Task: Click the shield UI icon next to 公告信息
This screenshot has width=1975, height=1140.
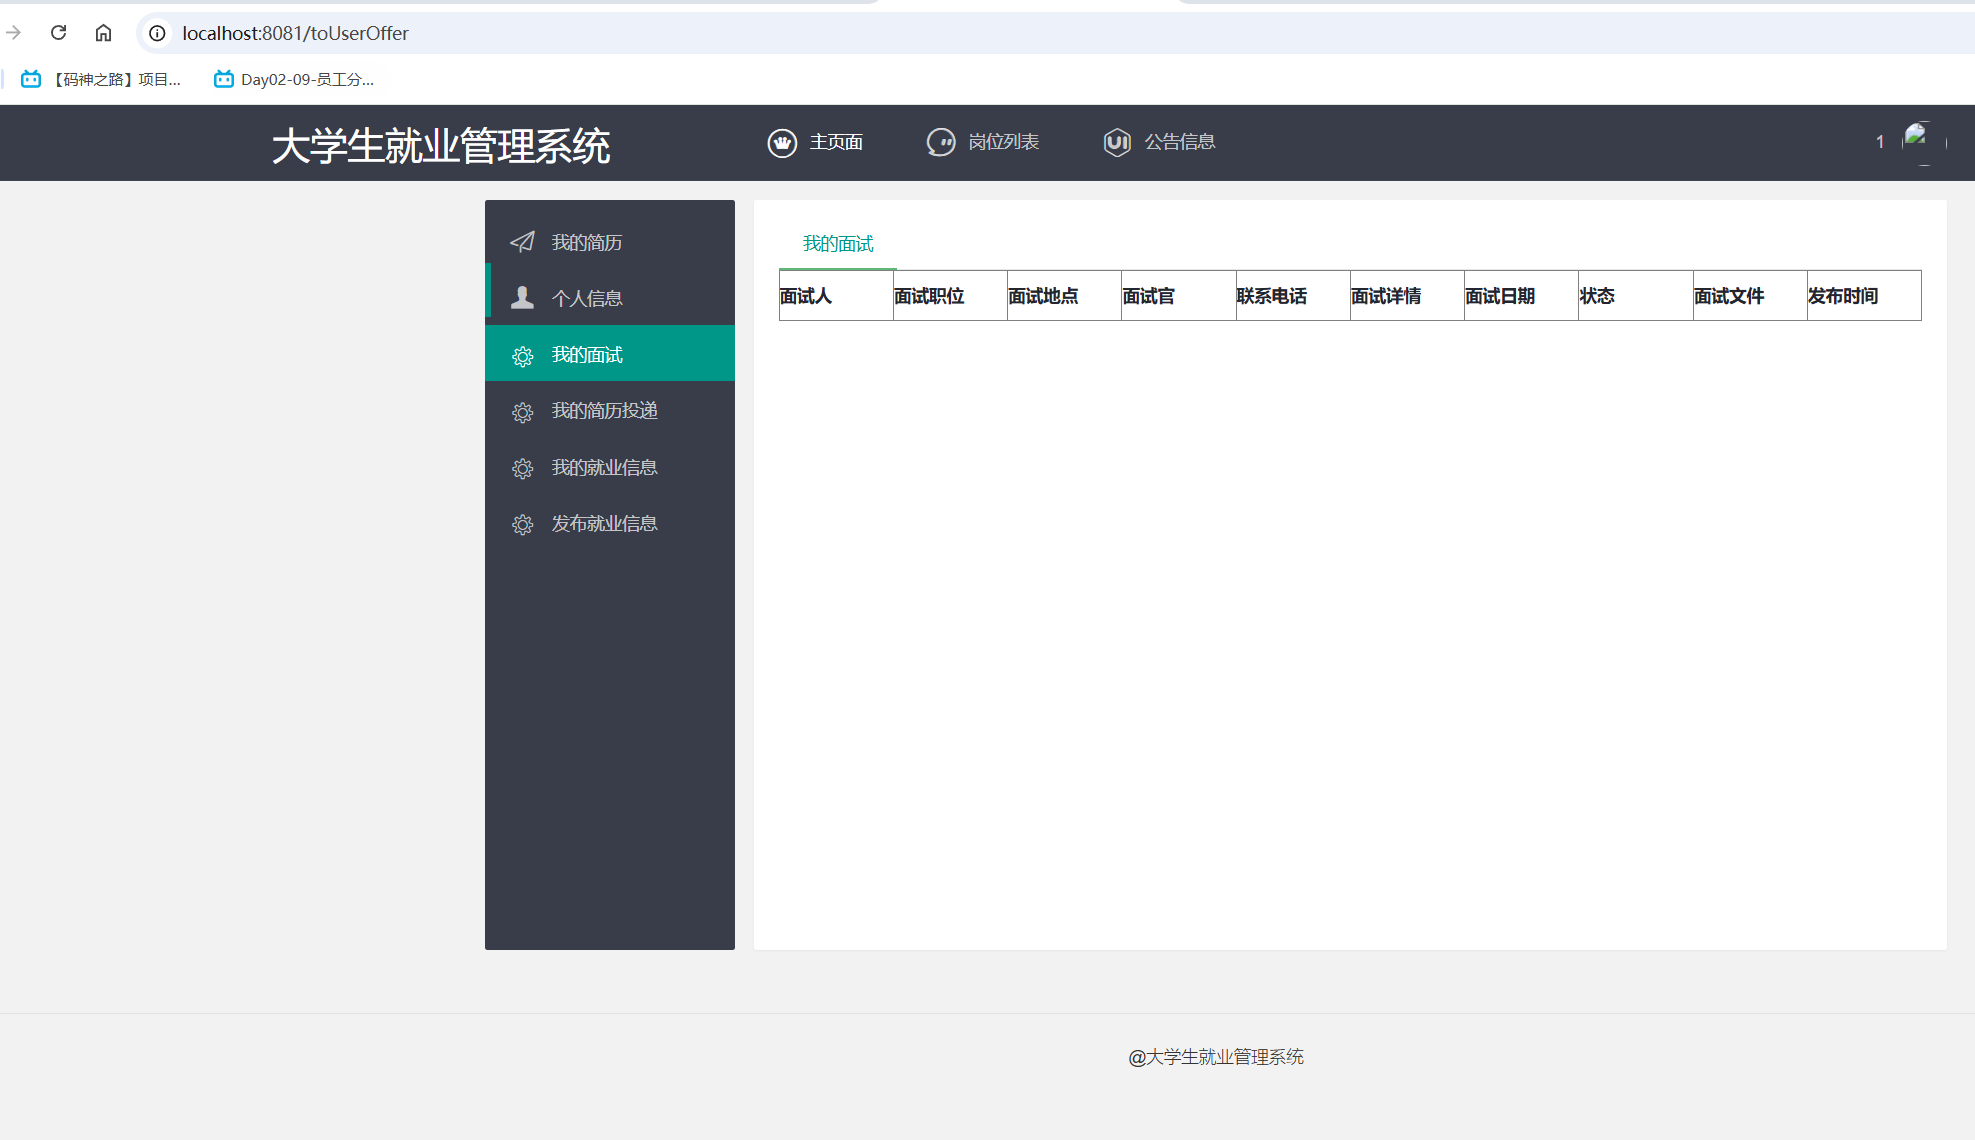Action: coord(1117,143)
